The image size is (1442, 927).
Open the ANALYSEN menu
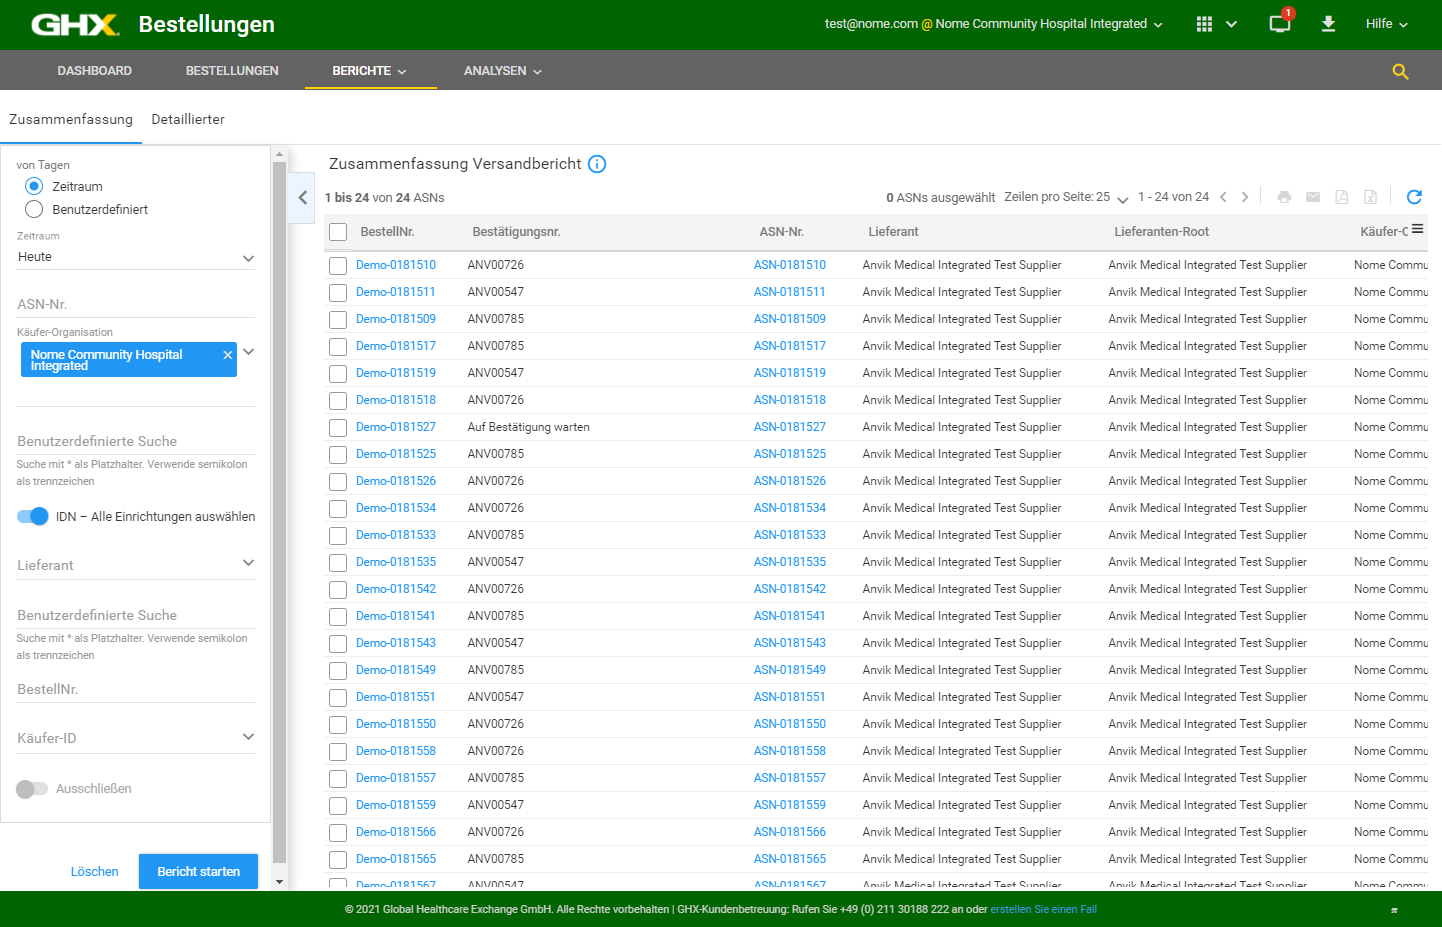tap(503, 71)
